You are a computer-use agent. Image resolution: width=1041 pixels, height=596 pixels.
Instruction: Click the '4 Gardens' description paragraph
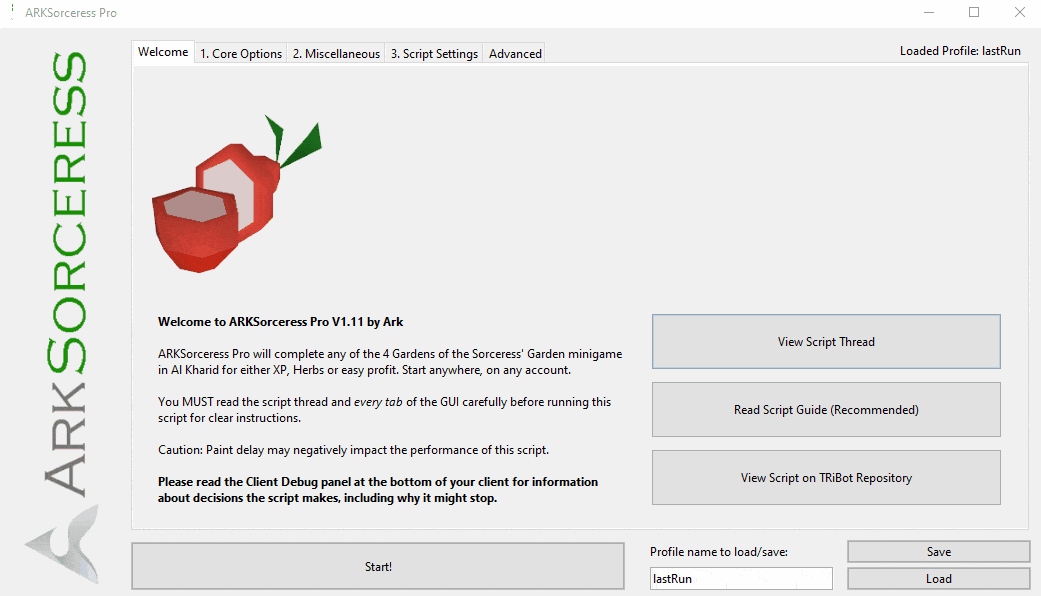pos(390,362)
